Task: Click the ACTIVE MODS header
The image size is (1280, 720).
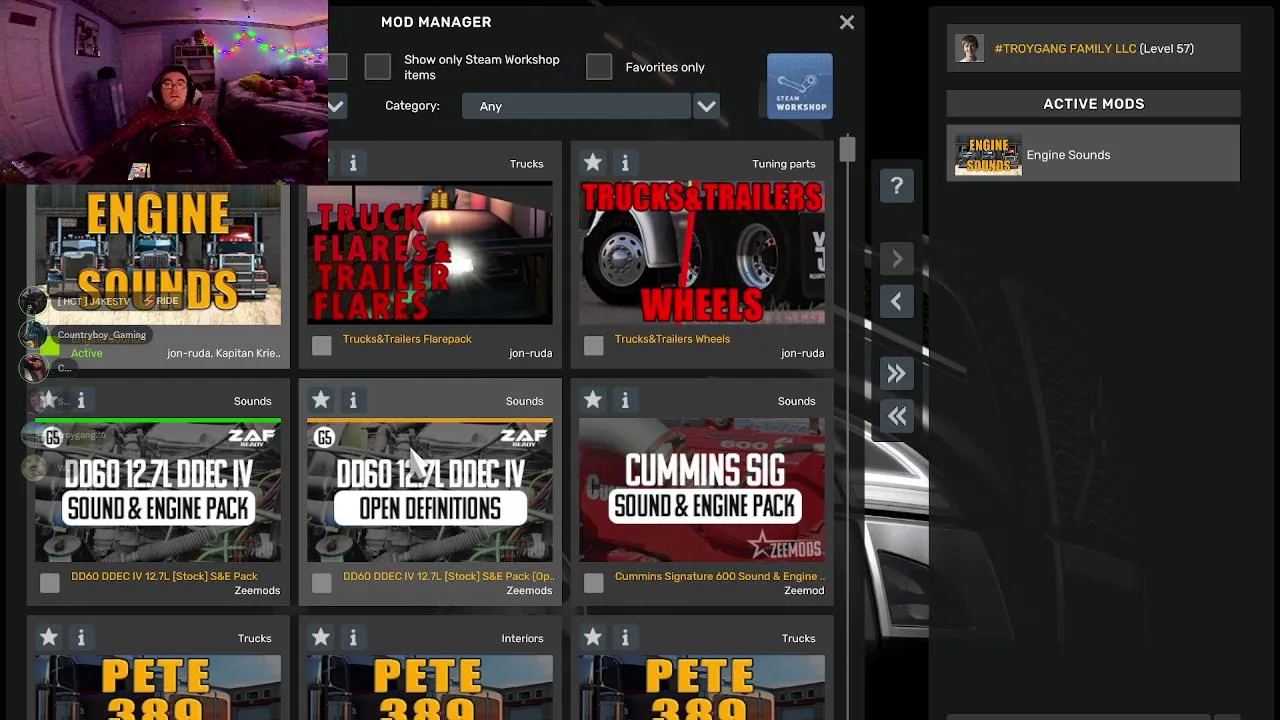Action: 1093,104
